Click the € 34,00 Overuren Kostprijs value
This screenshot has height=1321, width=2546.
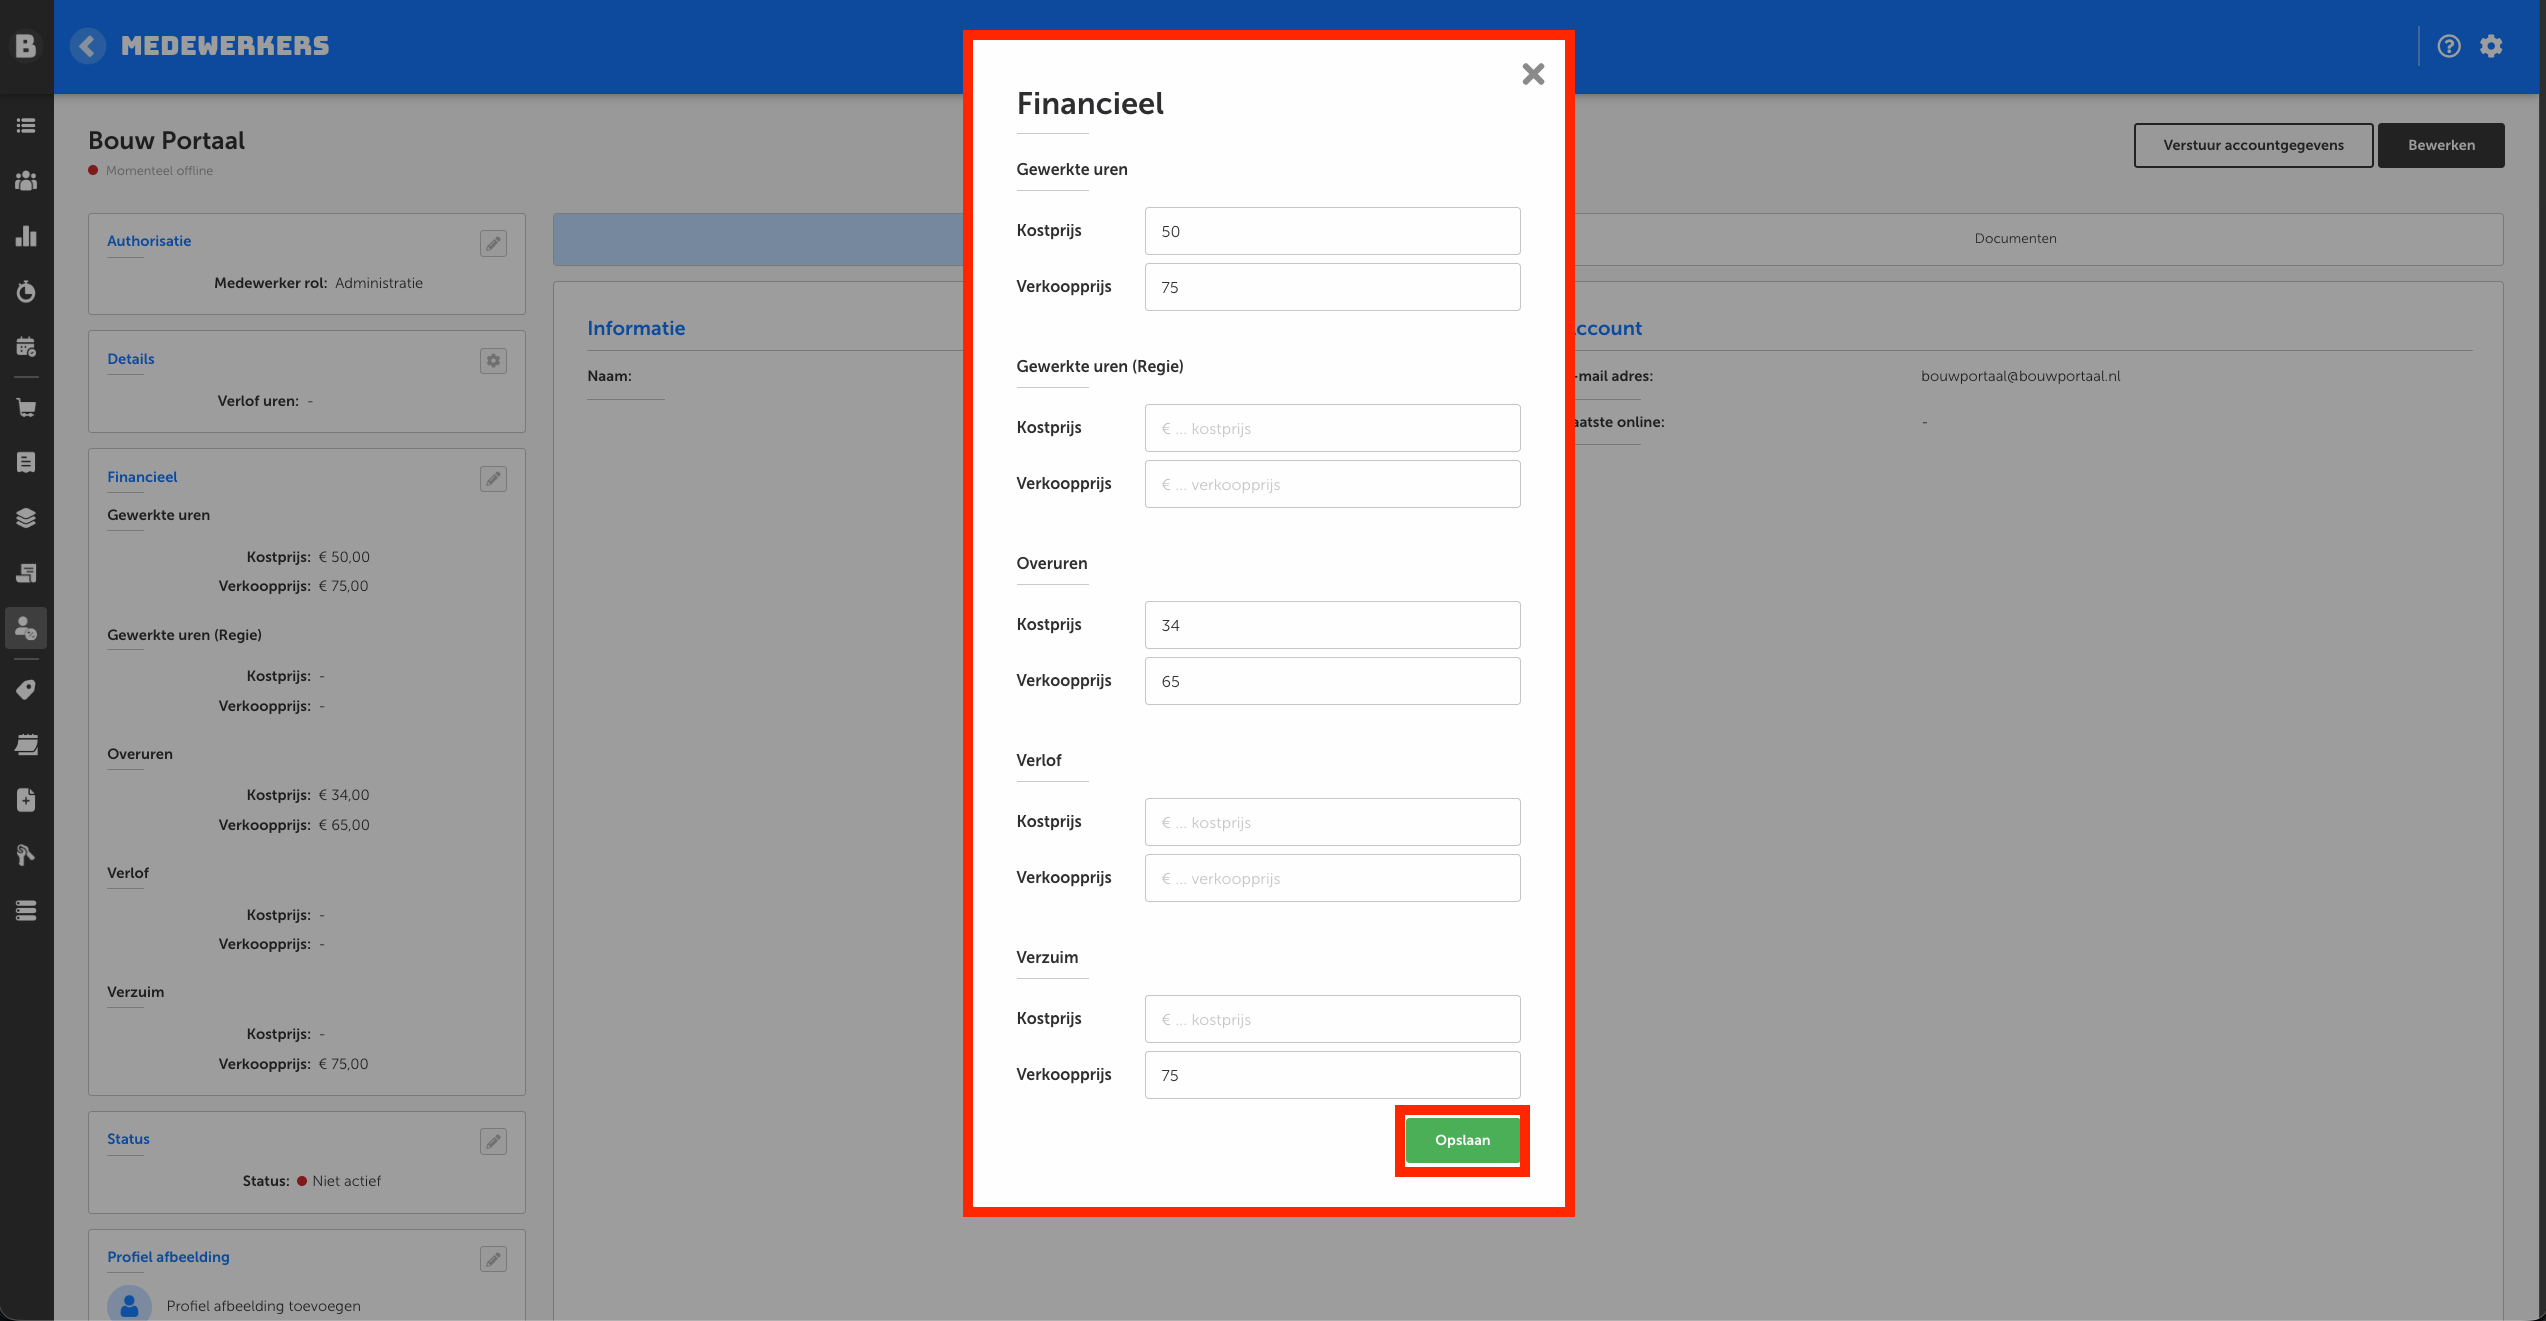point(344,795)
